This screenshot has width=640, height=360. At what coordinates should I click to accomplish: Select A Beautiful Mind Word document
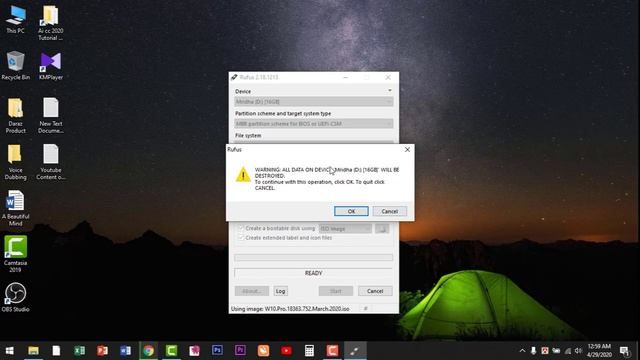16,208
